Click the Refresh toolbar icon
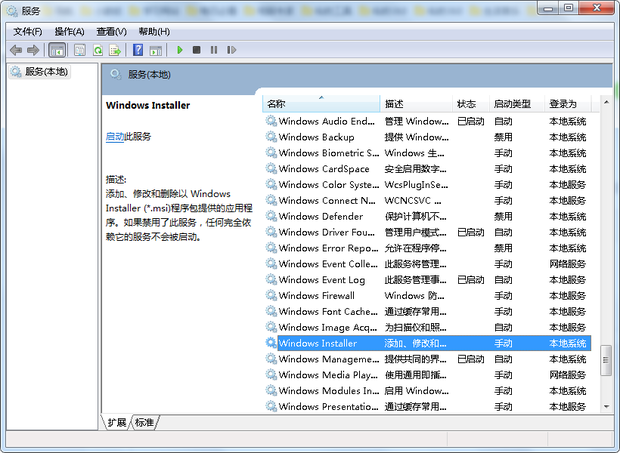 click(99, 49)
